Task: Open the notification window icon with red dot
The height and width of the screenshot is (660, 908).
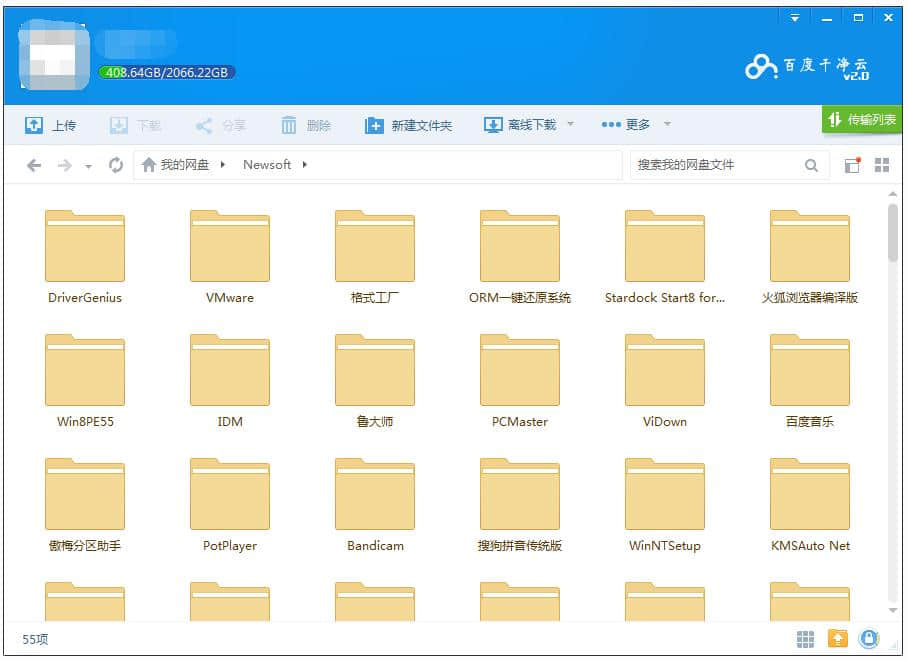Action: [x=852, y=165]
